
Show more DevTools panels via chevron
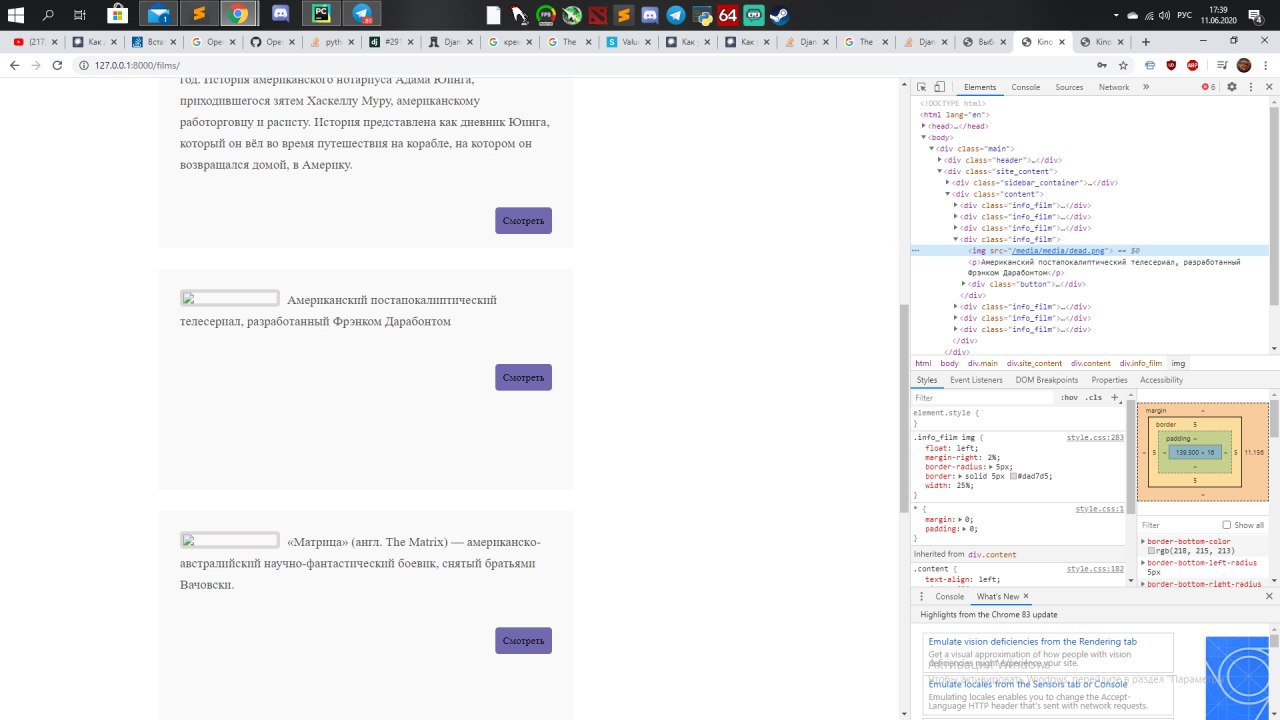(1145, 87)
